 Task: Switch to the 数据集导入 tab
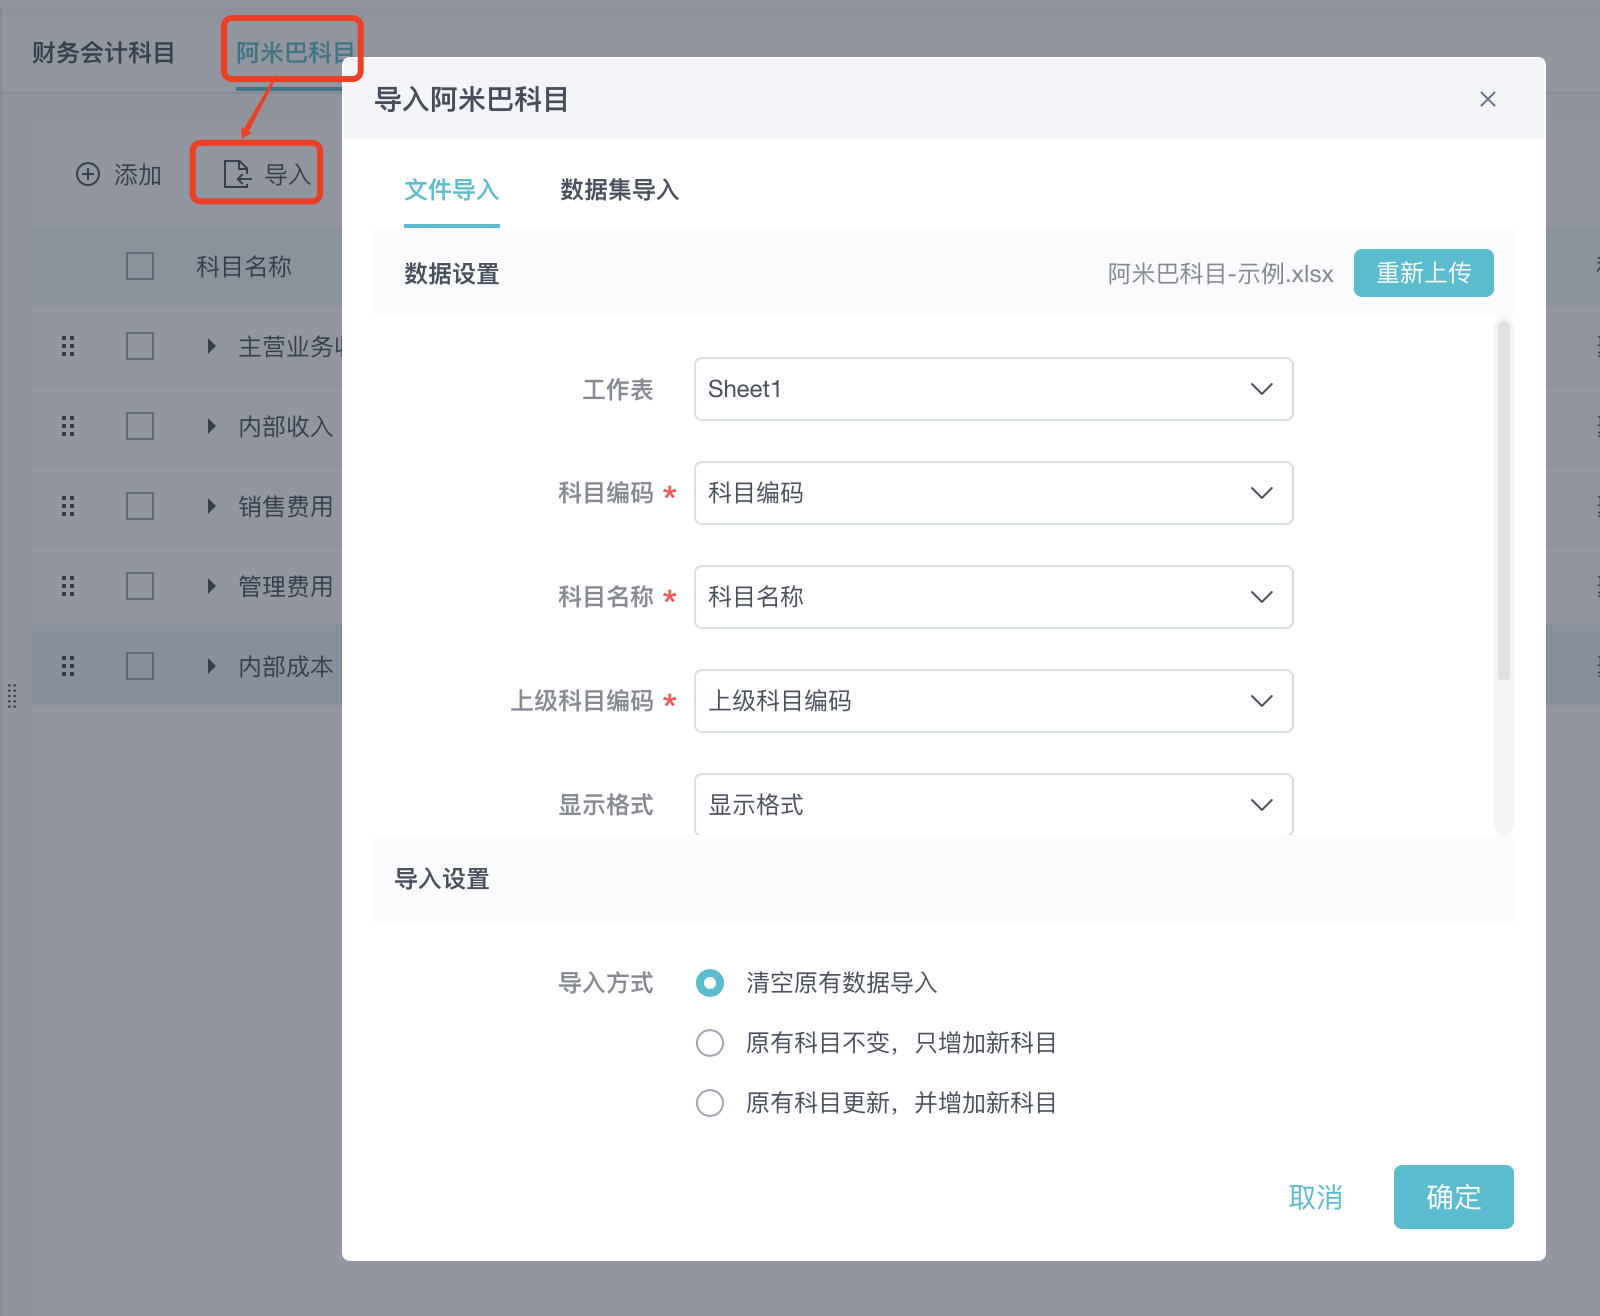coord(619,190)
